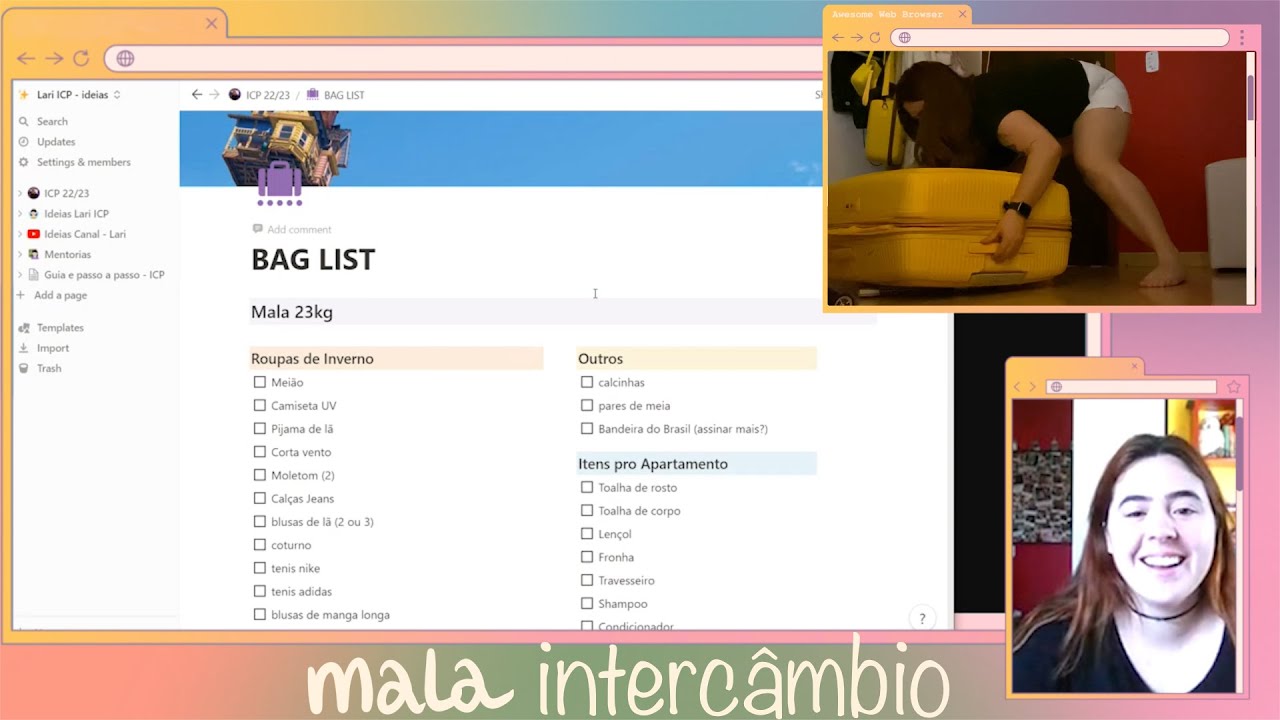Click three-dot menu in Awesome Web Browser window

1242,38
